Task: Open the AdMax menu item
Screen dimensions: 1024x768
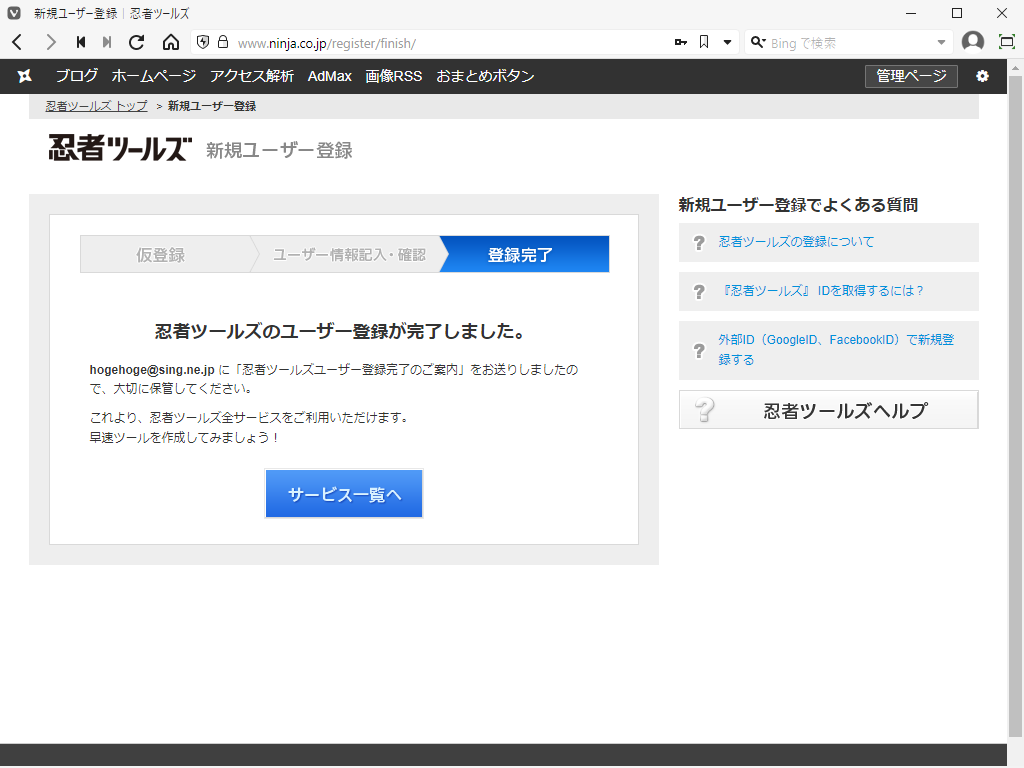Action: 330,76
